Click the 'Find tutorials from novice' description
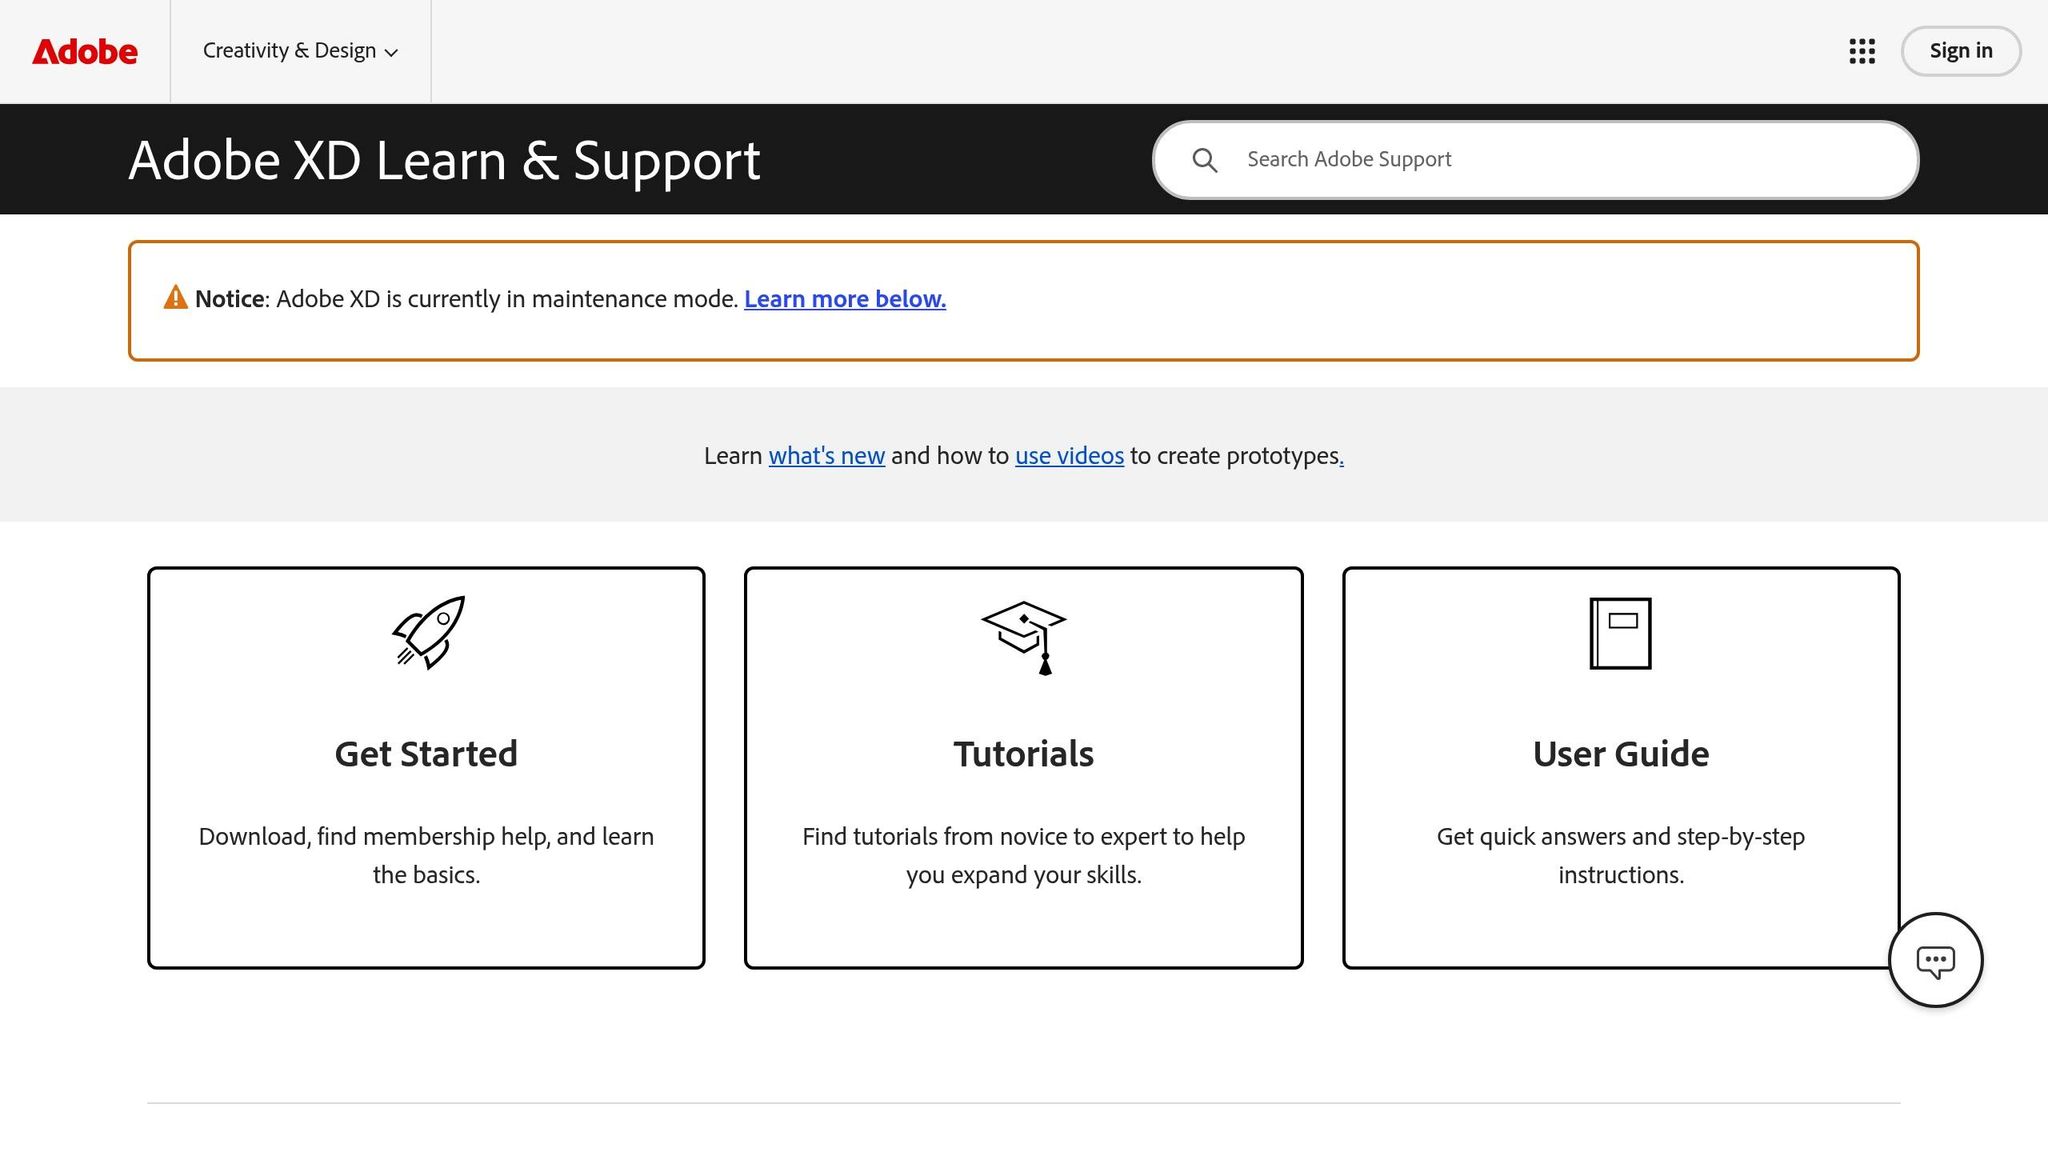Viewport: 2048px width, 1152px height. 1023,855
